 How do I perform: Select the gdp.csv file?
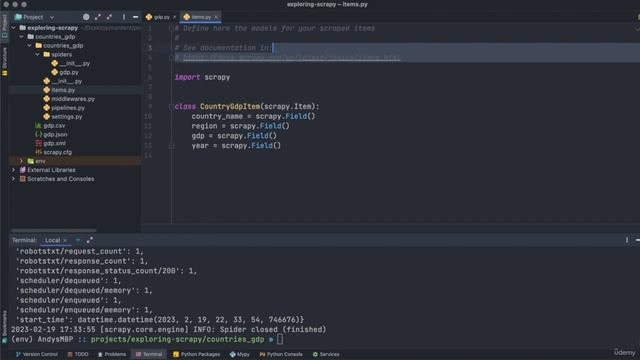coord(54,126)
